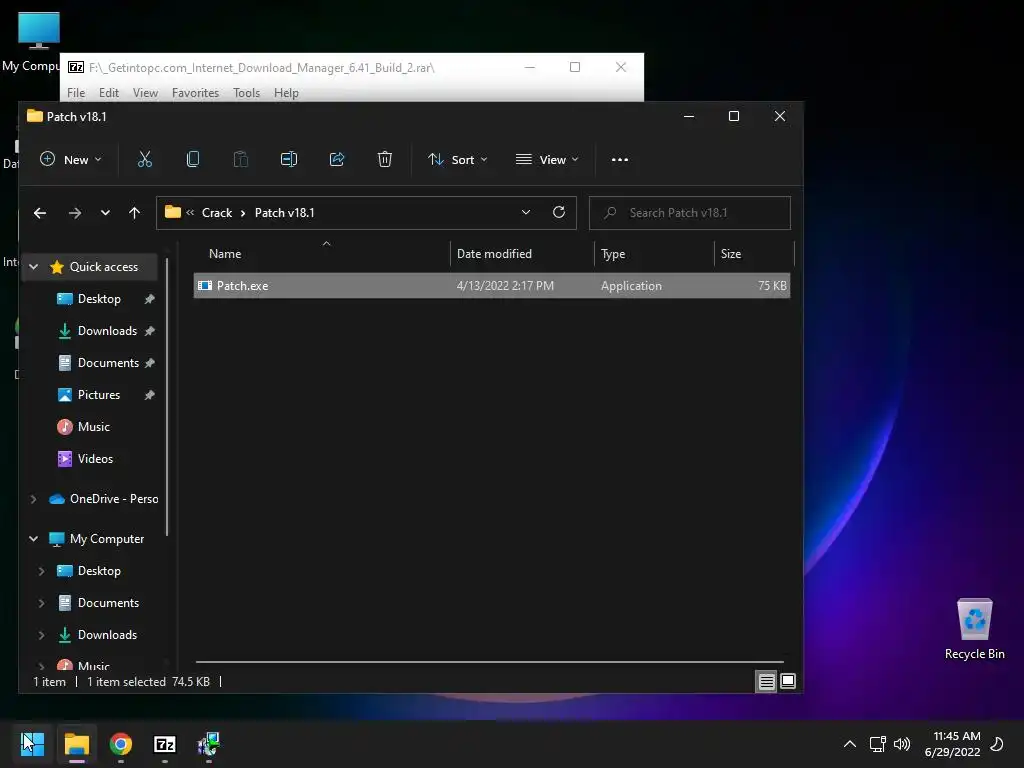Viewport: 1024px width, 768px height.
Task: Open Edit menu in 7-Zip window
Action: pos(108,93)
